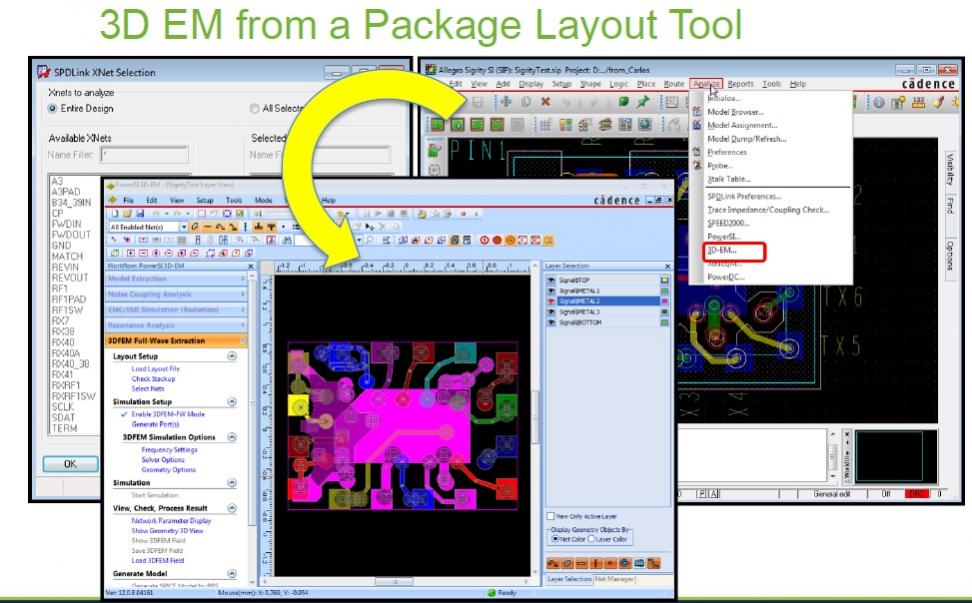Click the SPDLink XNet Selection title icon
The height and width of the screenshot is (603, 972).
(x=43, y=72)
